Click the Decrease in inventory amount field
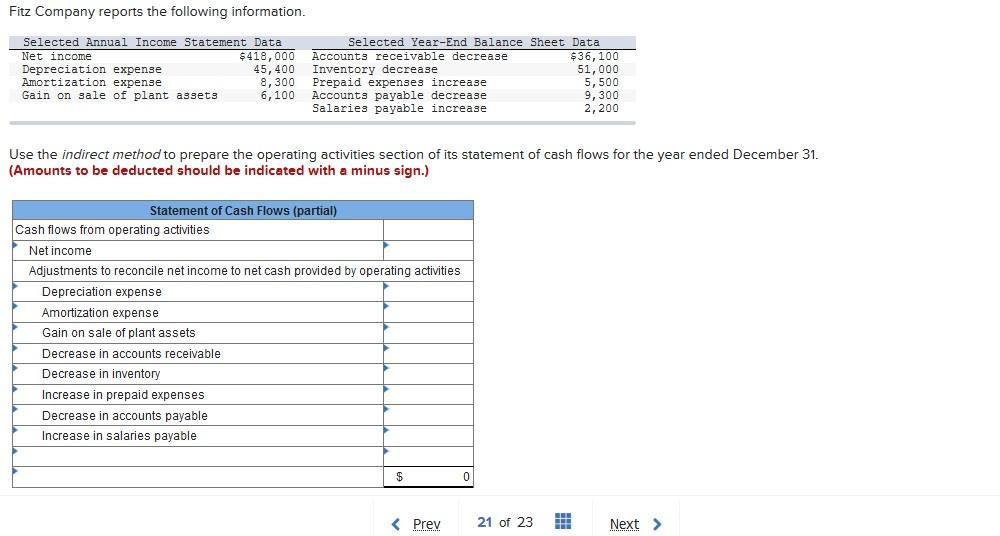 click(x=429, y=374)
